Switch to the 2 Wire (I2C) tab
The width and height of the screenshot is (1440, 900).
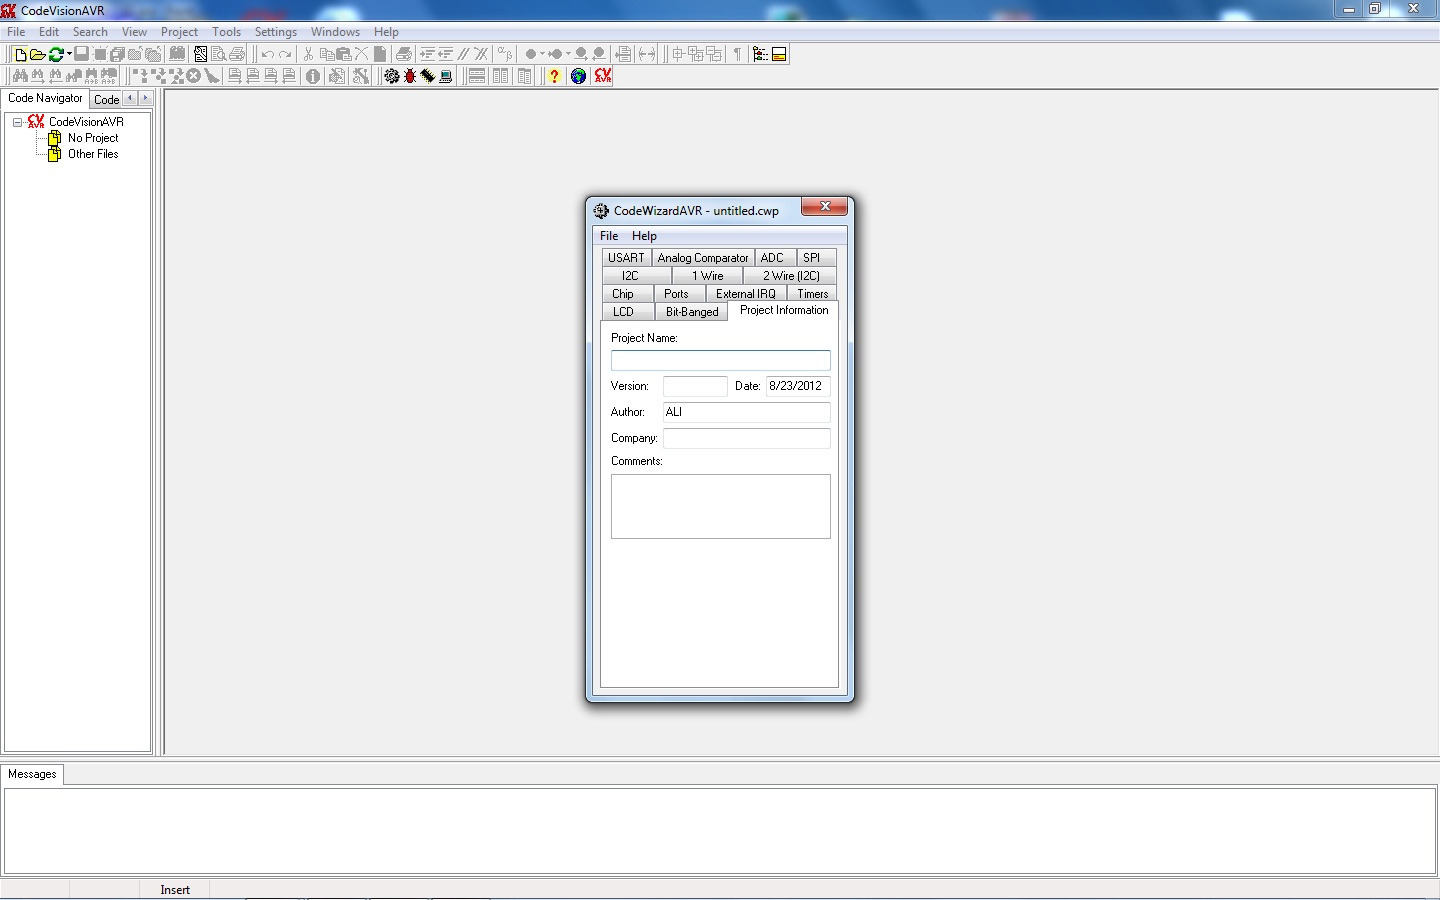point(791,276)
